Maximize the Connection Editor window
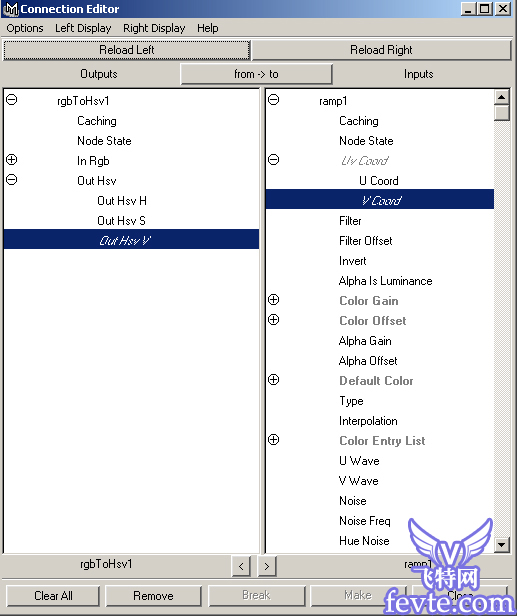The width and height of the screenshot is (517, 616). pyautogui.click(x=485, y=9)
